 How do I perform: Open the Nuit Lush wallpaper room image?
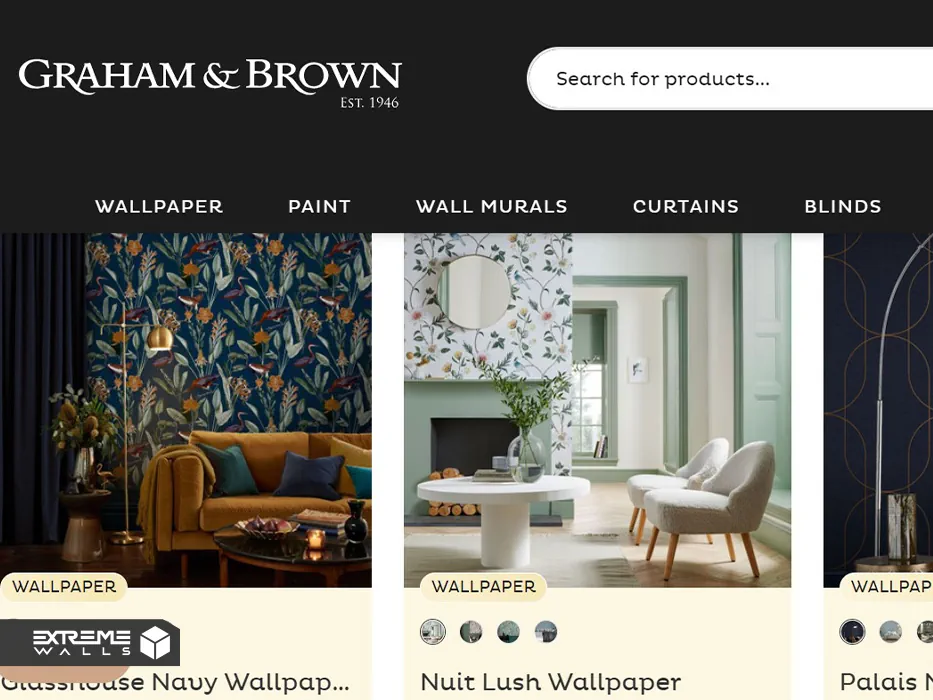click(597, 410)
